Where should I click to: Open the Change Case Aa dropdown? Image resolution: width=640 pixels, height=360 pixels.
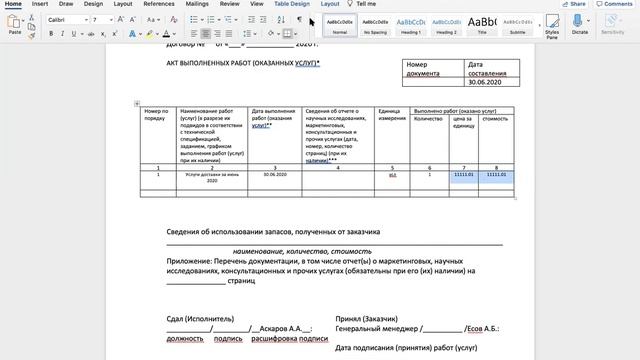tap(153, 20)
